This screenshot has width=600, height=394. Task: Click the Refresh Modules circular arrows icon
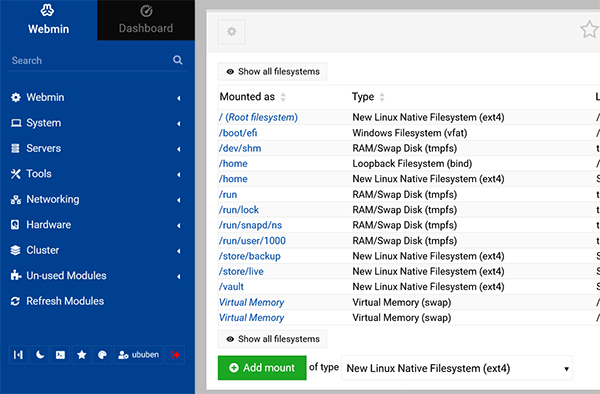(x=15, y=301)
